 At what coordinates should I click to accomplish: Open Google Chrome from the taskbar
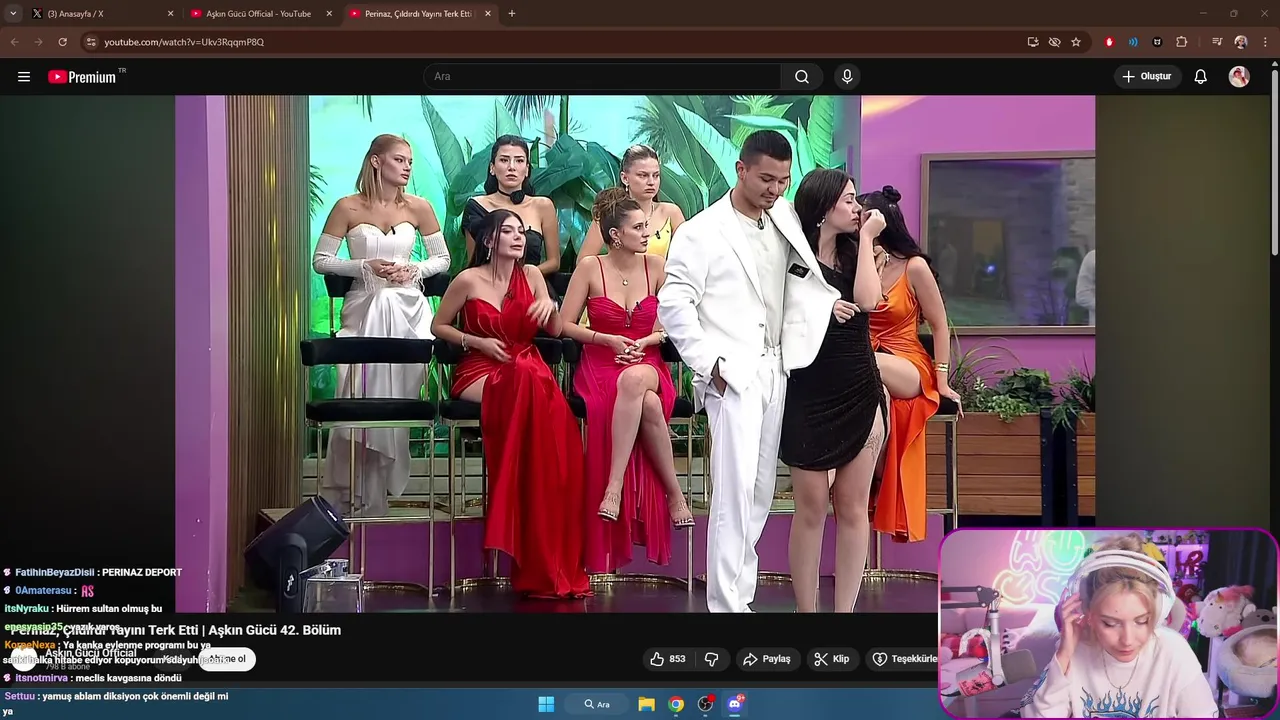676,704
